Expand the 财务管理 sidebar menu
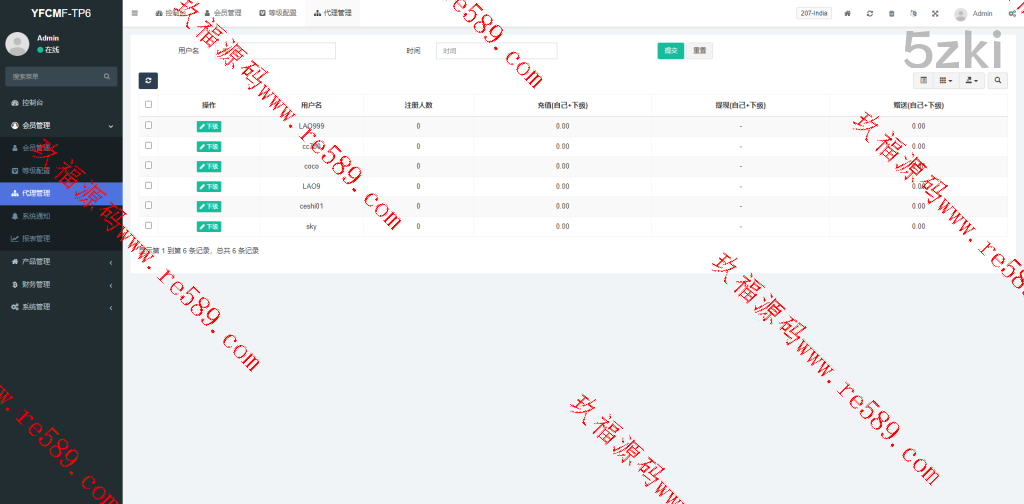The width and height of the screenshot is (1024, 504). pos(60,284)
